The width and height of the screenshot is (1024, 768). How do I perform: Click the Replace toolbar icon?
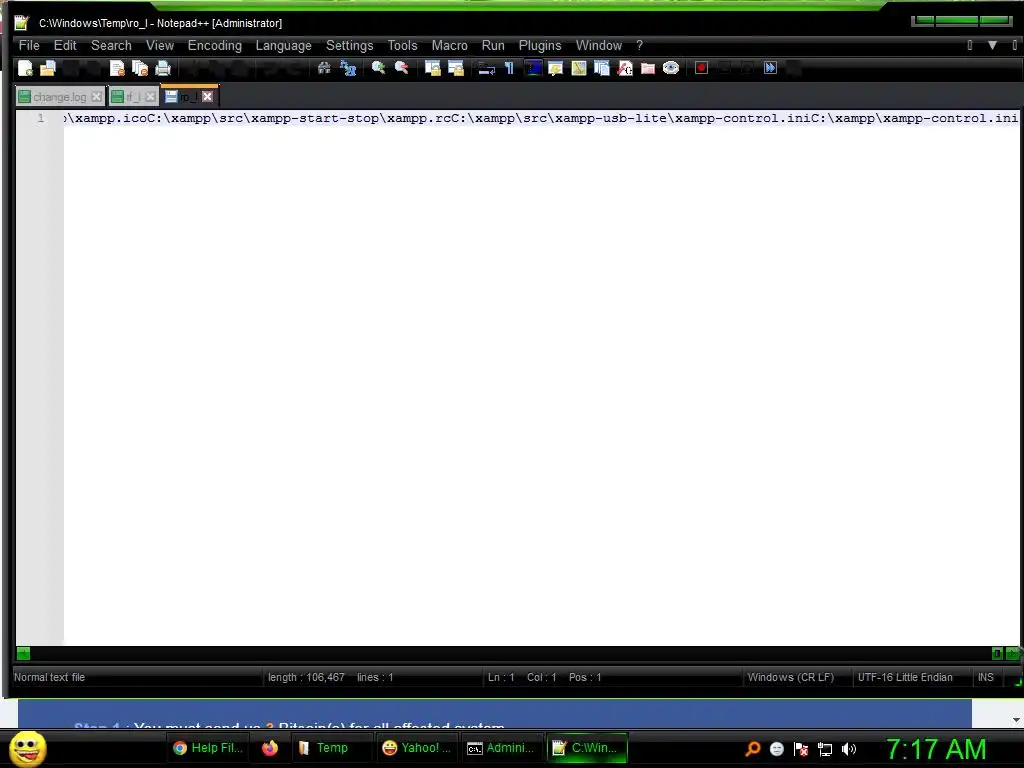(348, 68)
